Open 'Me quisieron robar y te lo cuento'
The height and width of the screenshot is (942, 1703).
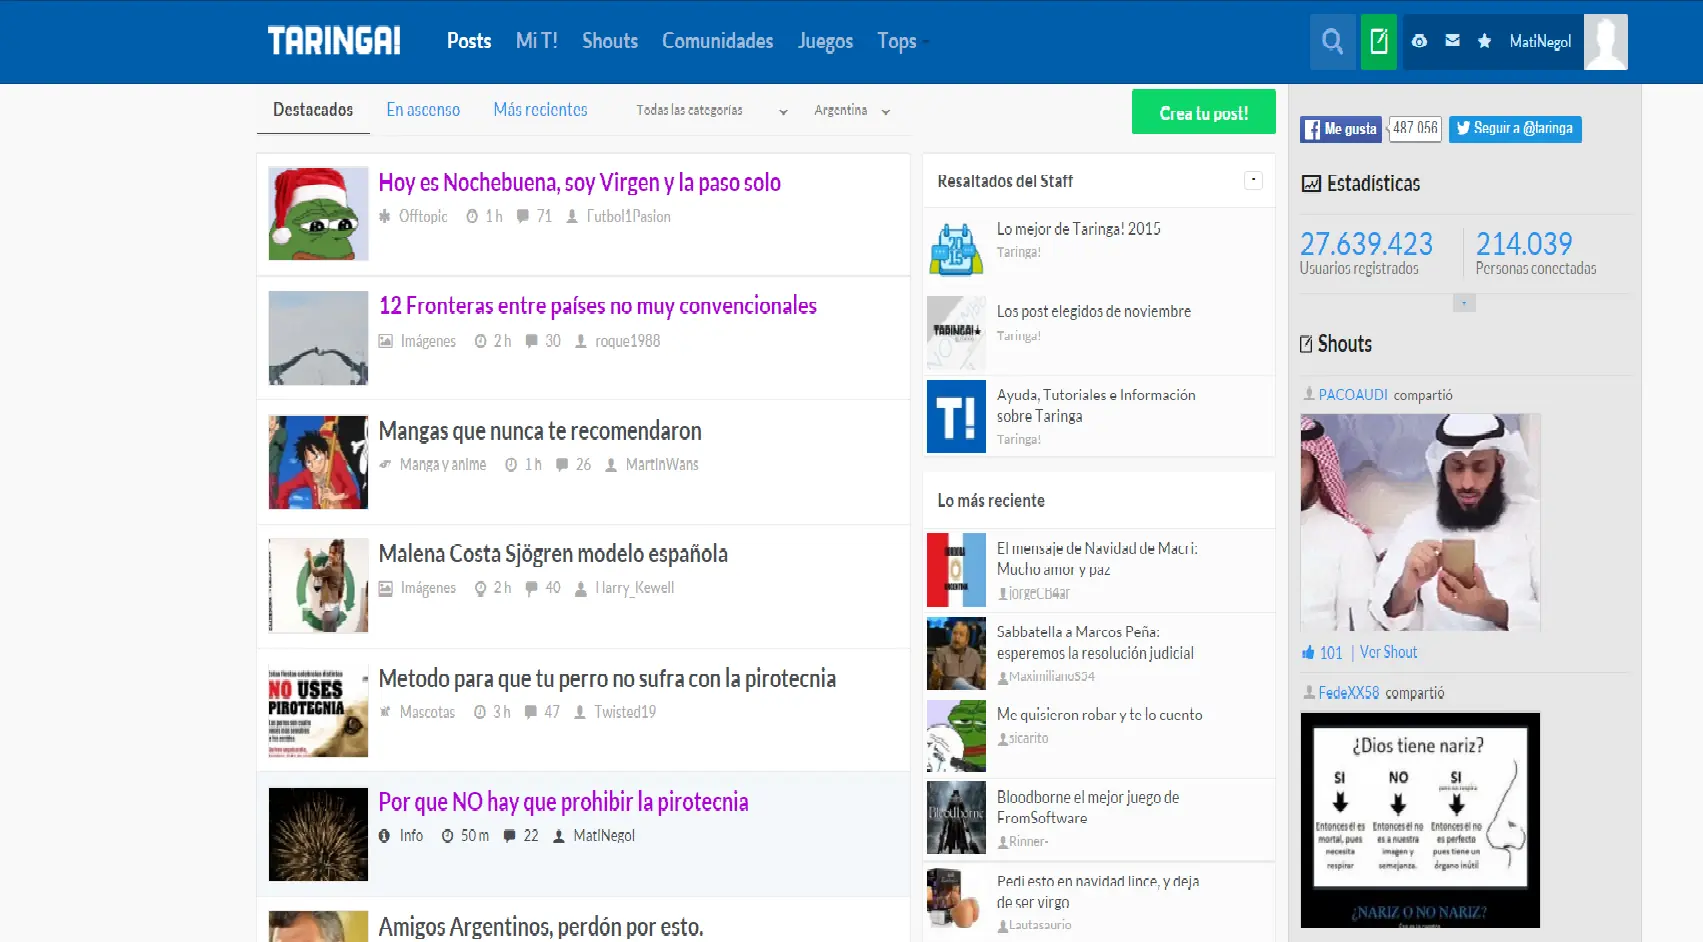point(1100,715)
